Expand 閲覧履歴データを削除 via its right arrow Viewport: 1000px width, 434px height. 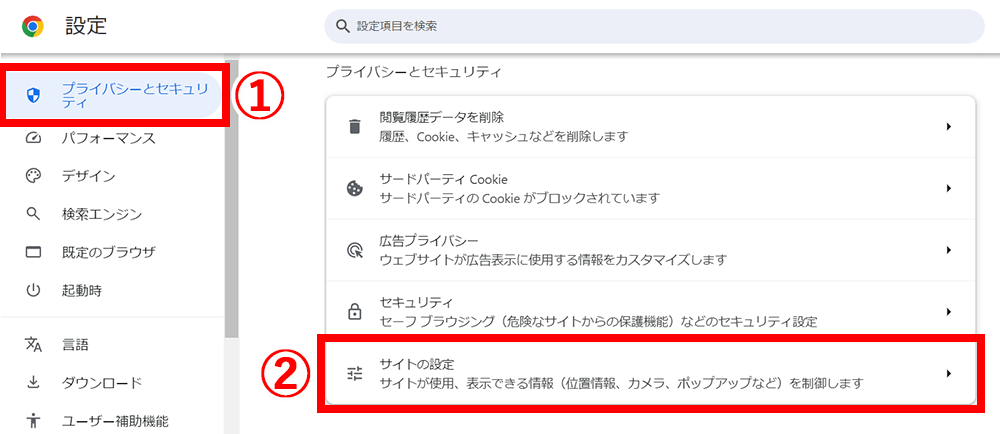pyautogui.click(x=948, y=126)
